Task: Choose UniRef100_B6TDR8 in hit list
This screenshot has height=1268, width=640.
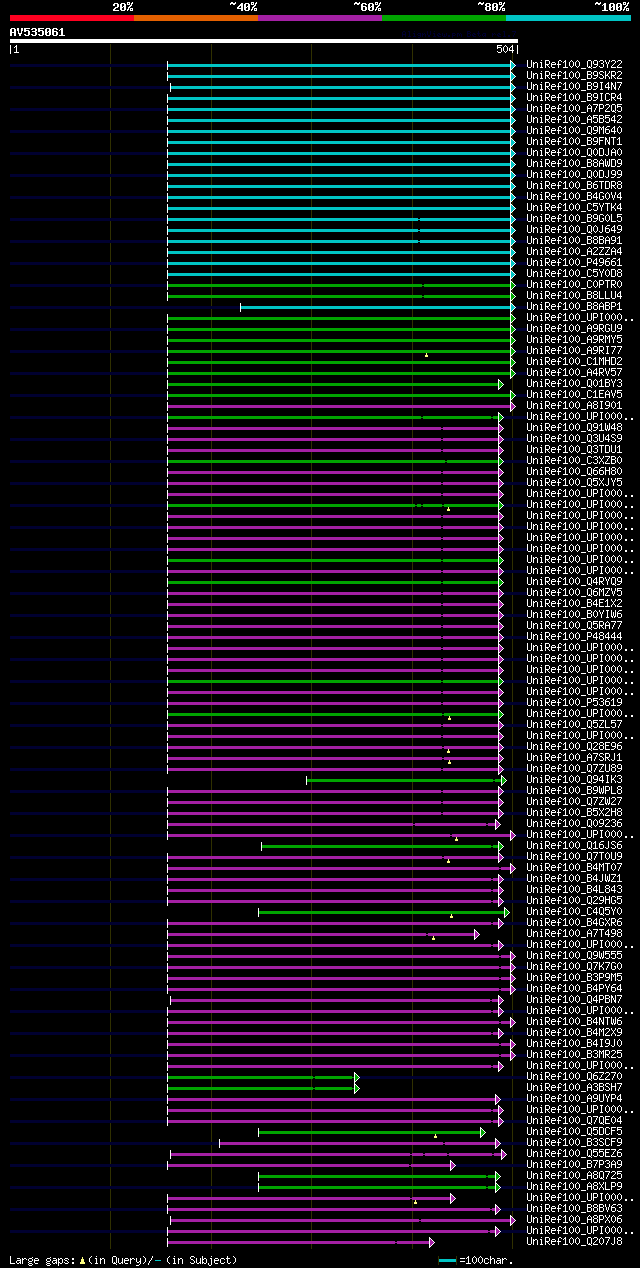Action: click(x=574, y=185)
